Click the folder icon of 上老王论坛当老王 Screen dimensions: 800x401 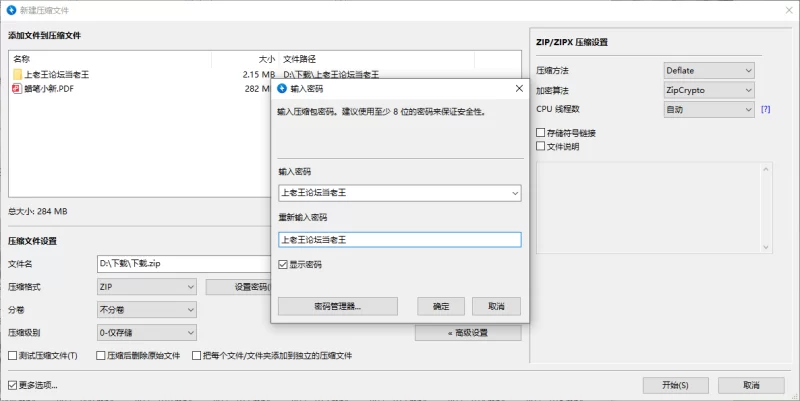click(x=17, y=74)
